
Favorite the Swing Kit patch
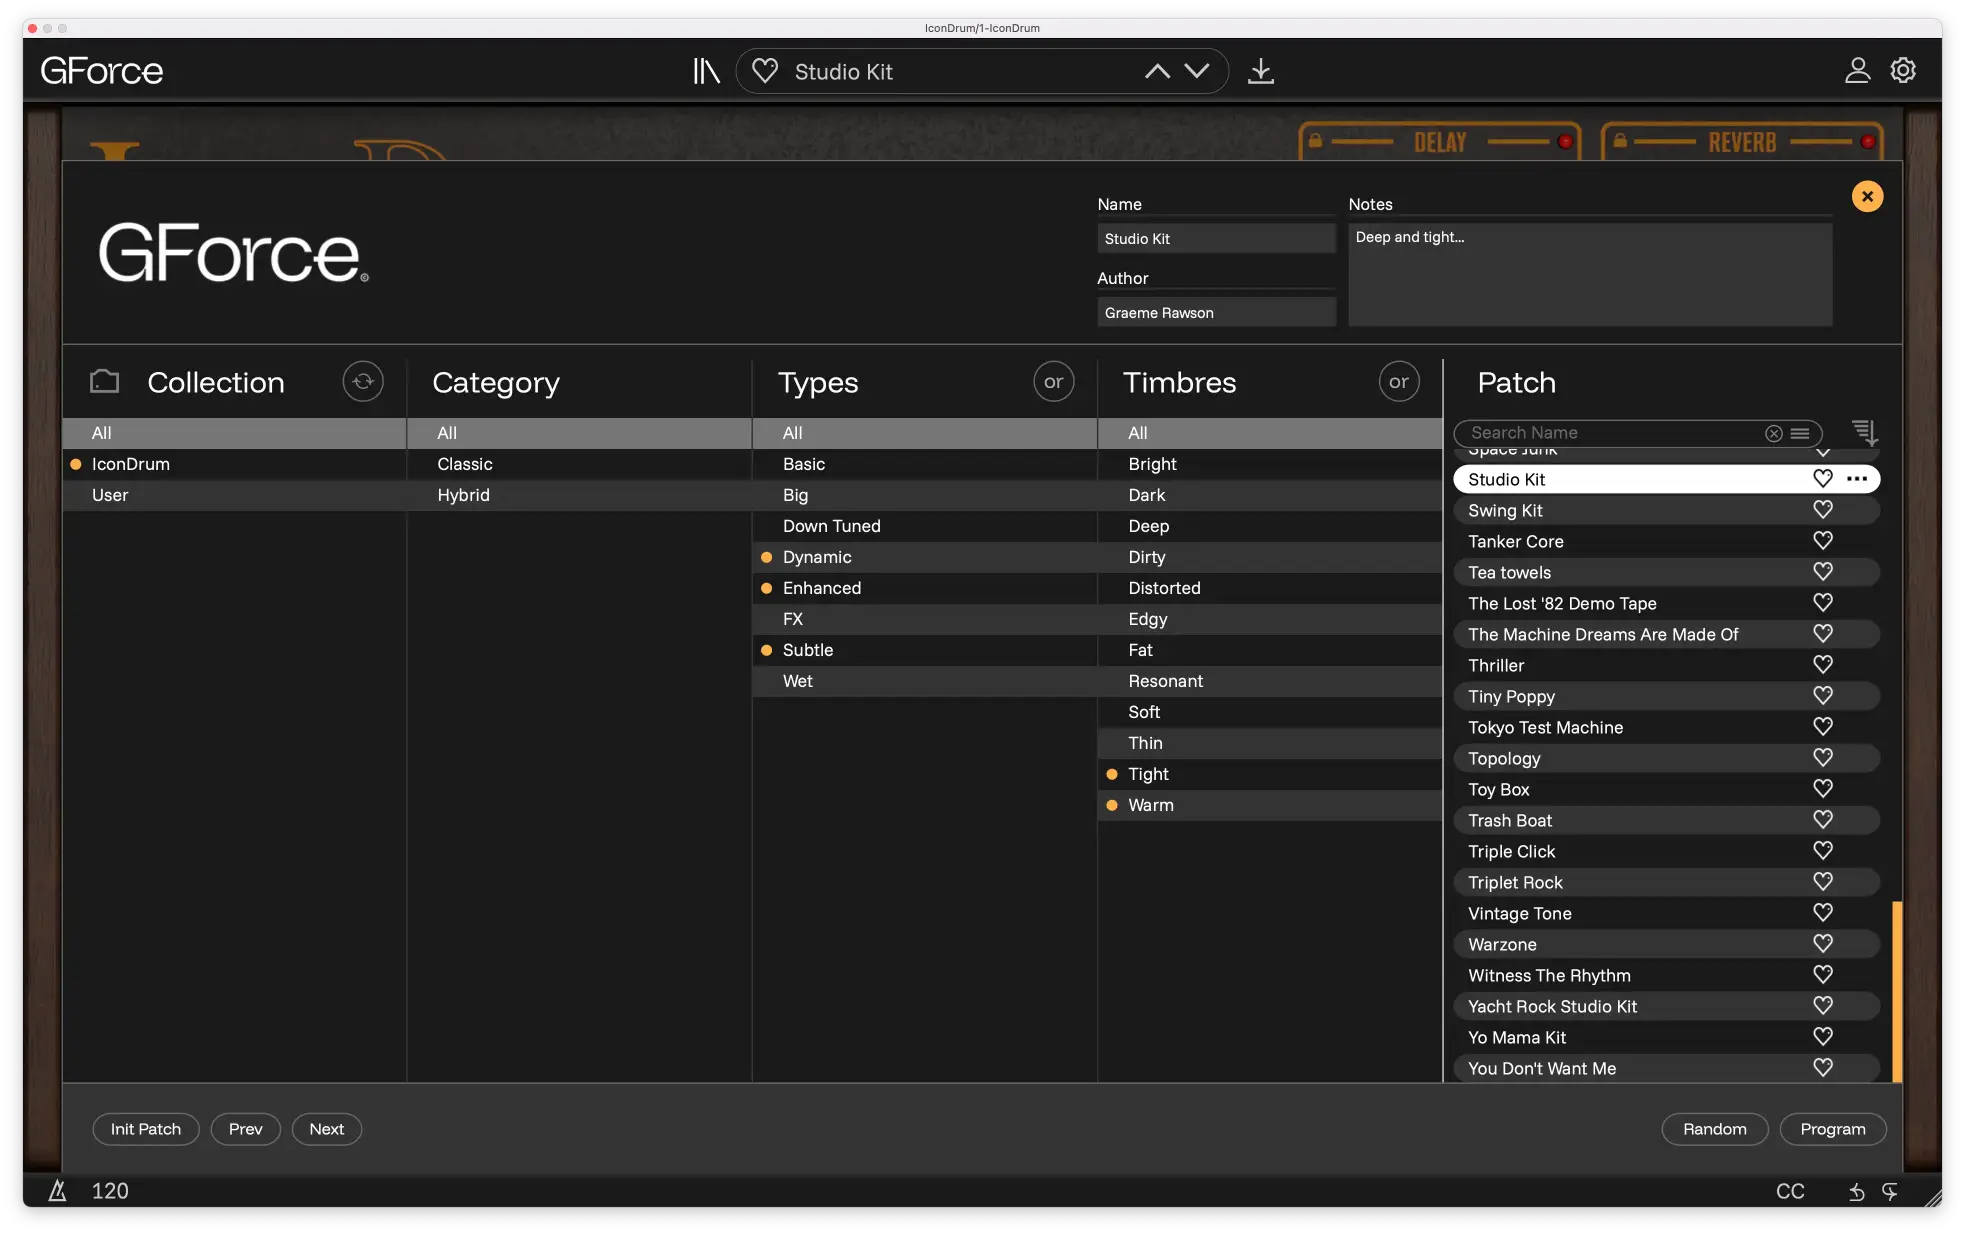click(x=1823, y=510)
